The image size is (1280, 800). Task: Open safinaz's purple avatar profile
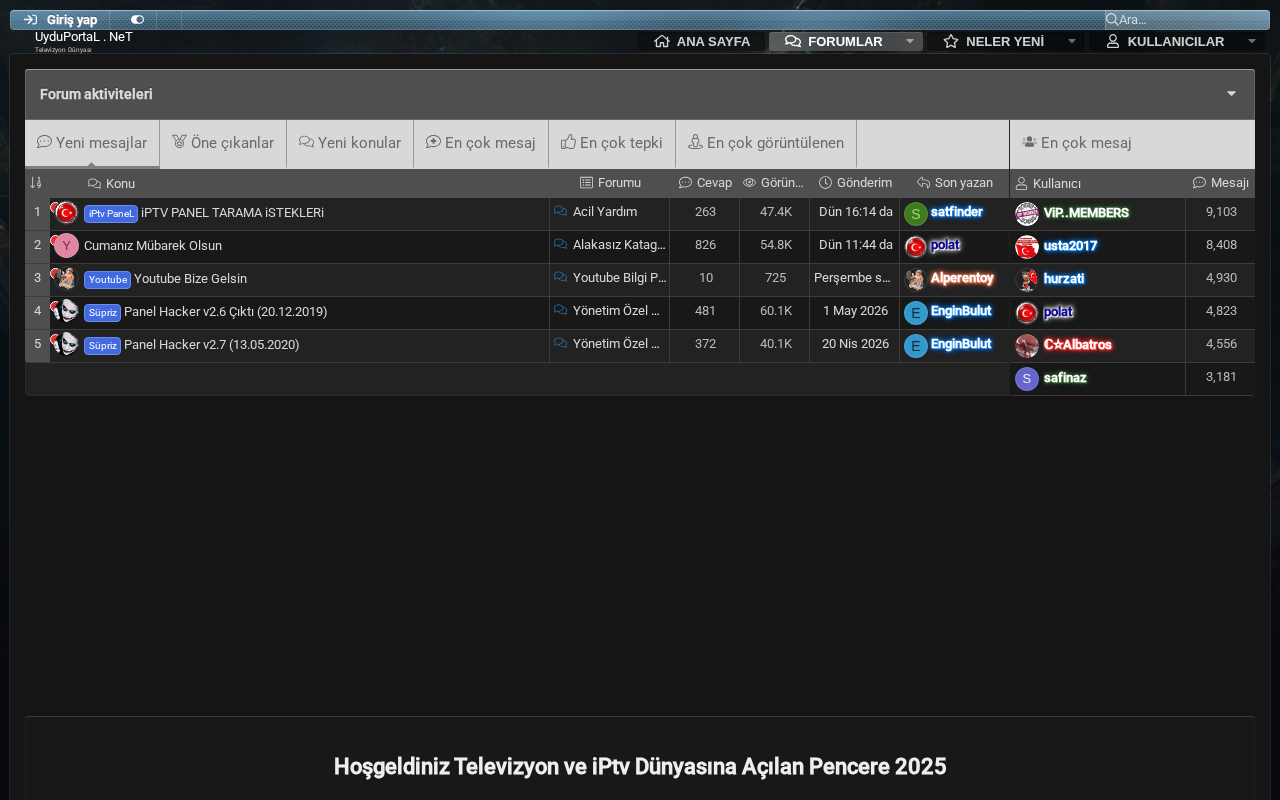1027,379
